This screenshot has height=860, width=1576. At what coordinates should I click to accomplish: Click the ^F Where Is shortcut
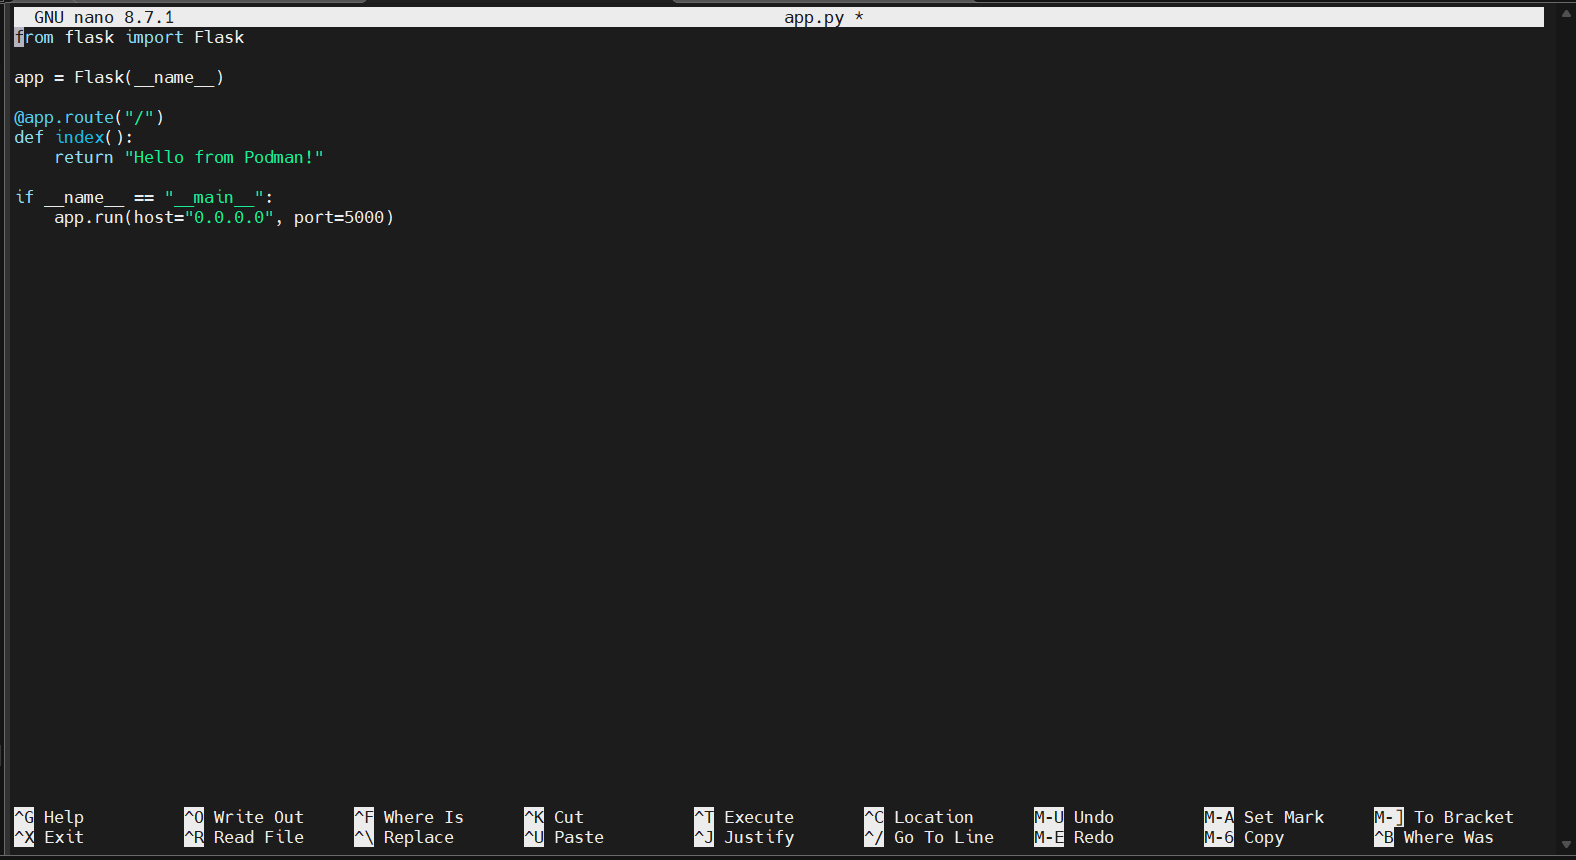[x=409, y=817]
